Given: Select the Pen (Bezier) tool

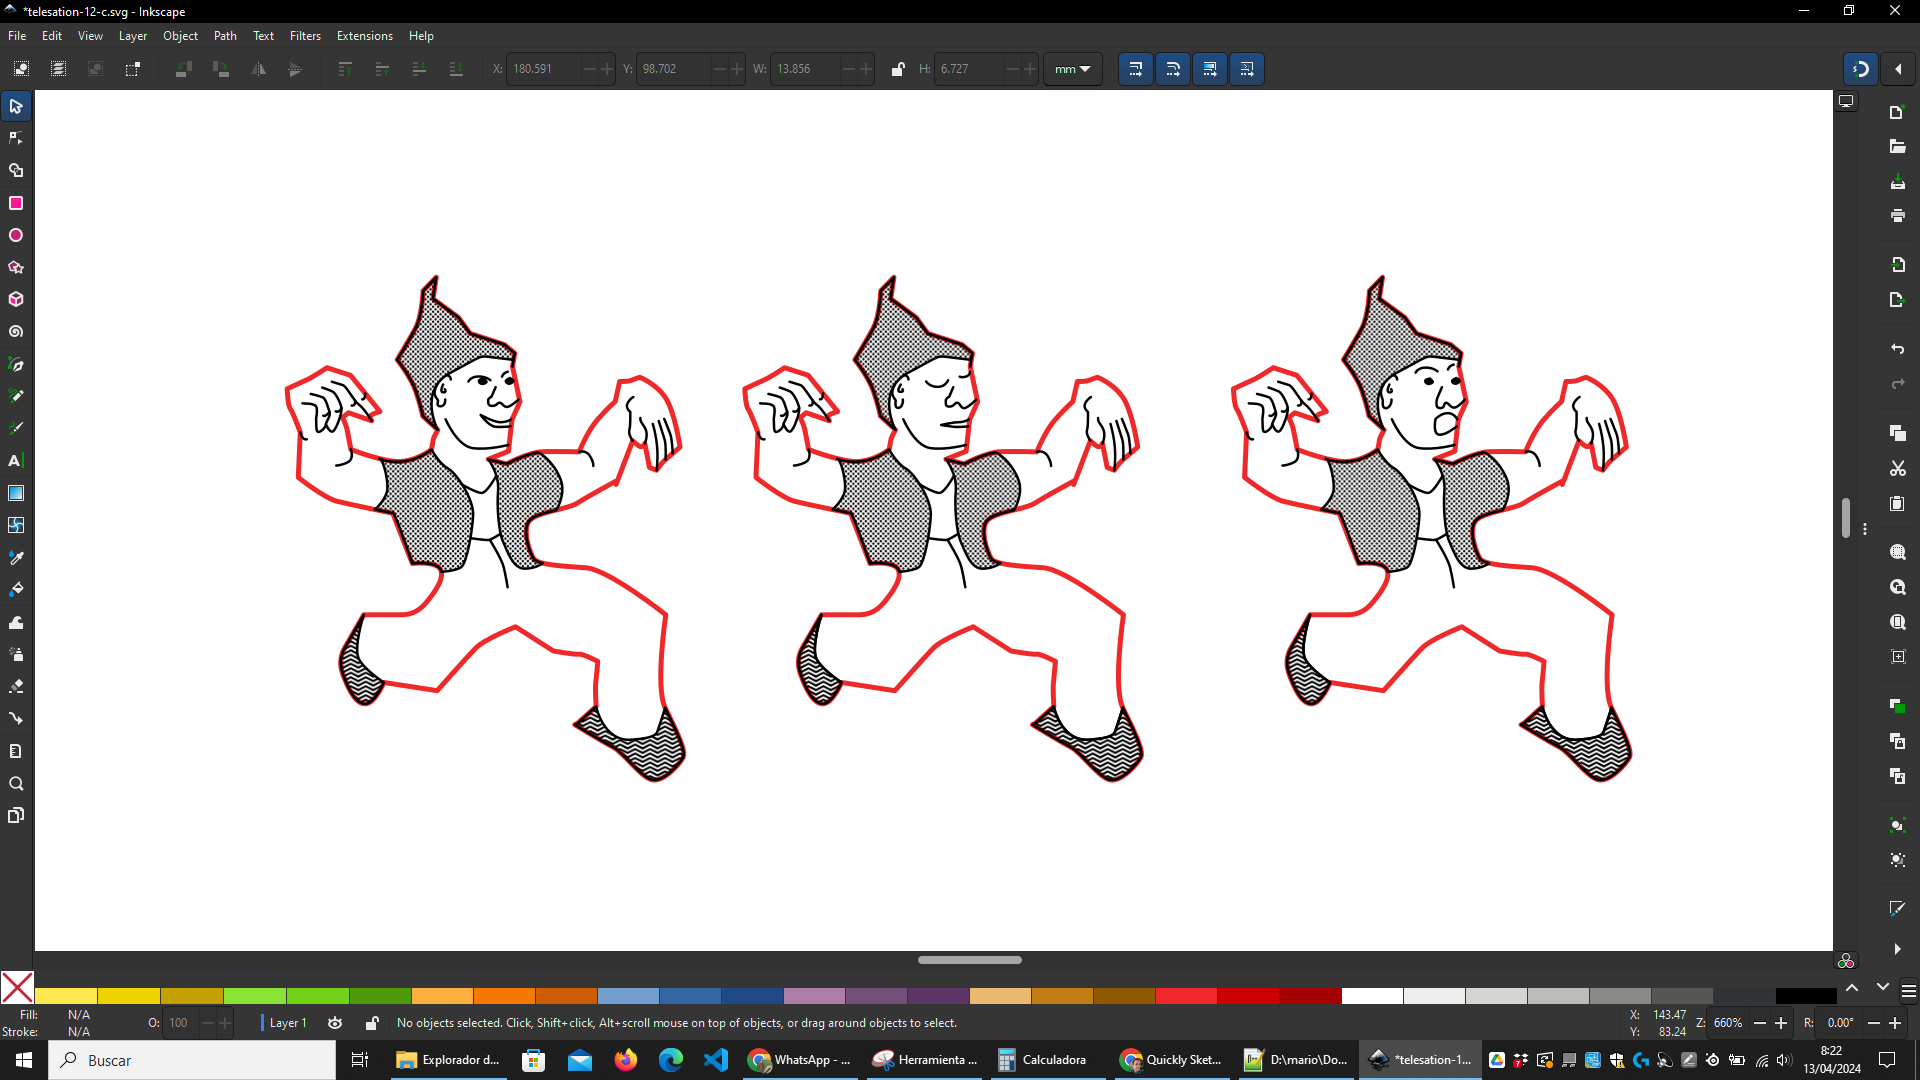Looking at the screenshot, I should (16, 364).
